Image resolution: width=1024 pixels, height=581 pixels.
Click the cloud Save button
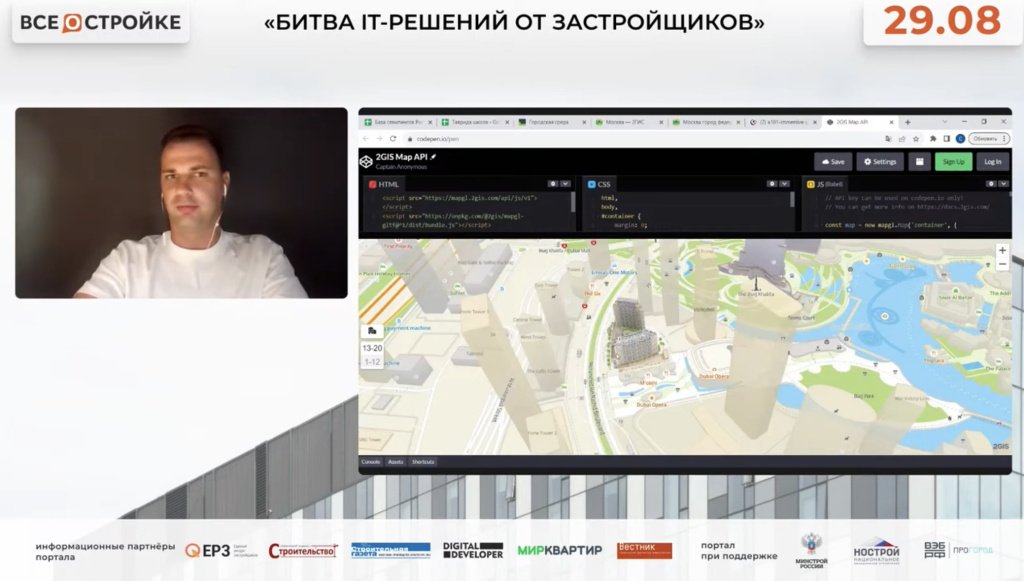(833, 162)
